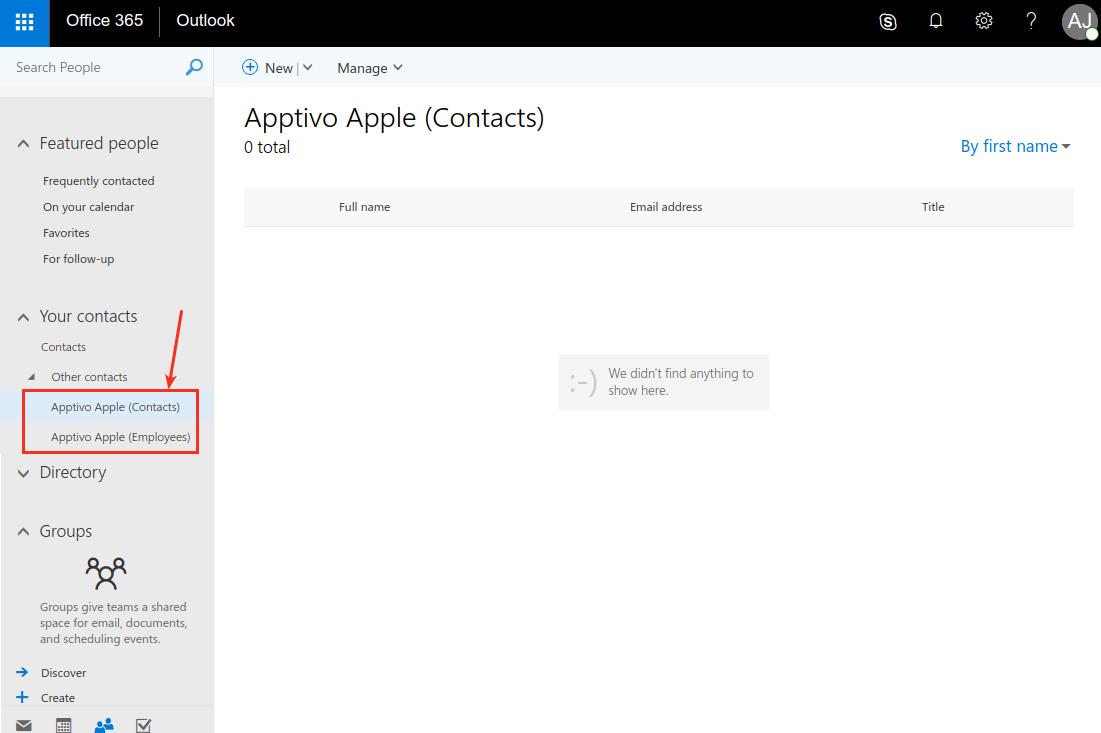This screenshot has height=733, width=1101.
Task: Switch to Calendar via bottom icon
Action: point(64,725)
